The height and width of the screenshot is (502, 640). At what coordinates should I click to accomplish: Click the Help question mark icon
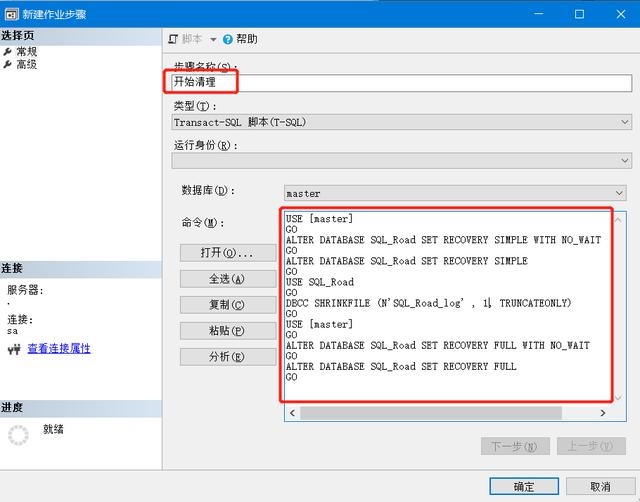227,40
